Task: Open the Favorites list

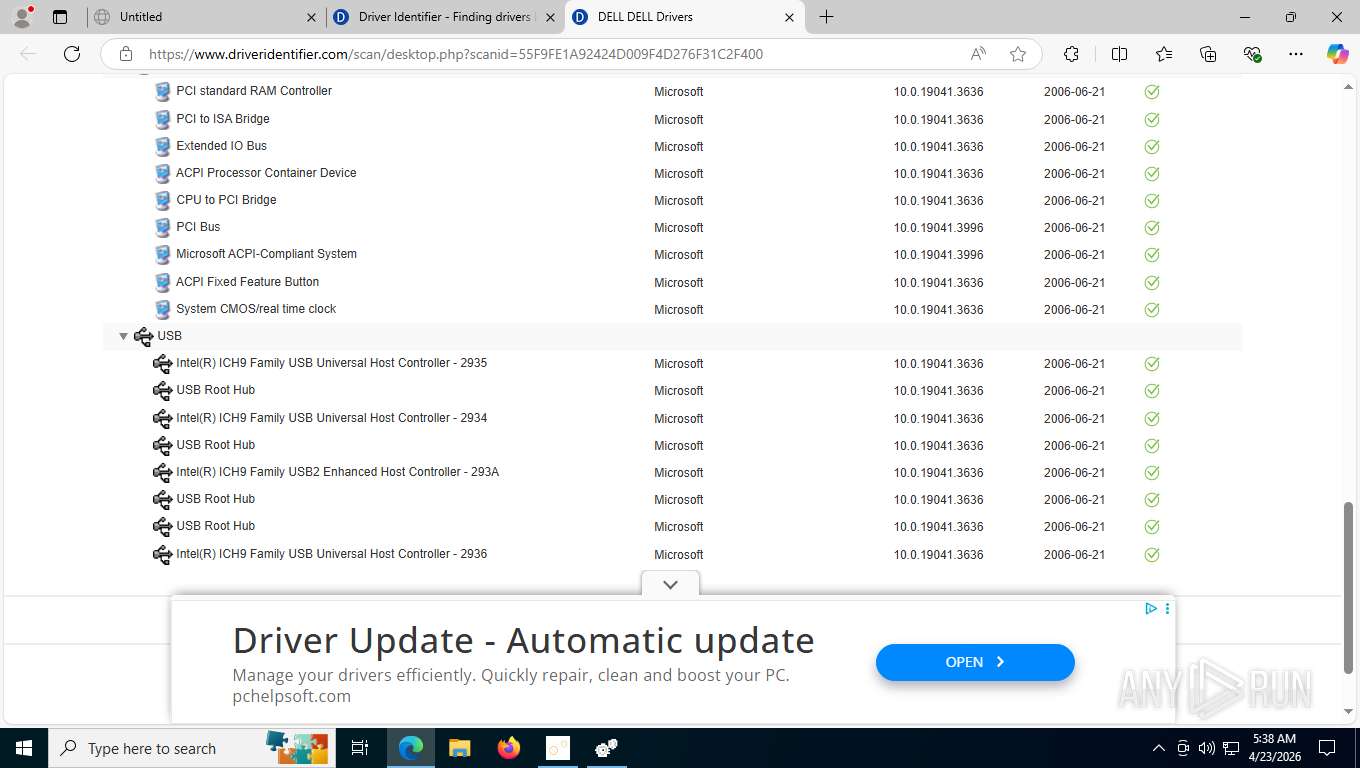Action: point(1164,54)
